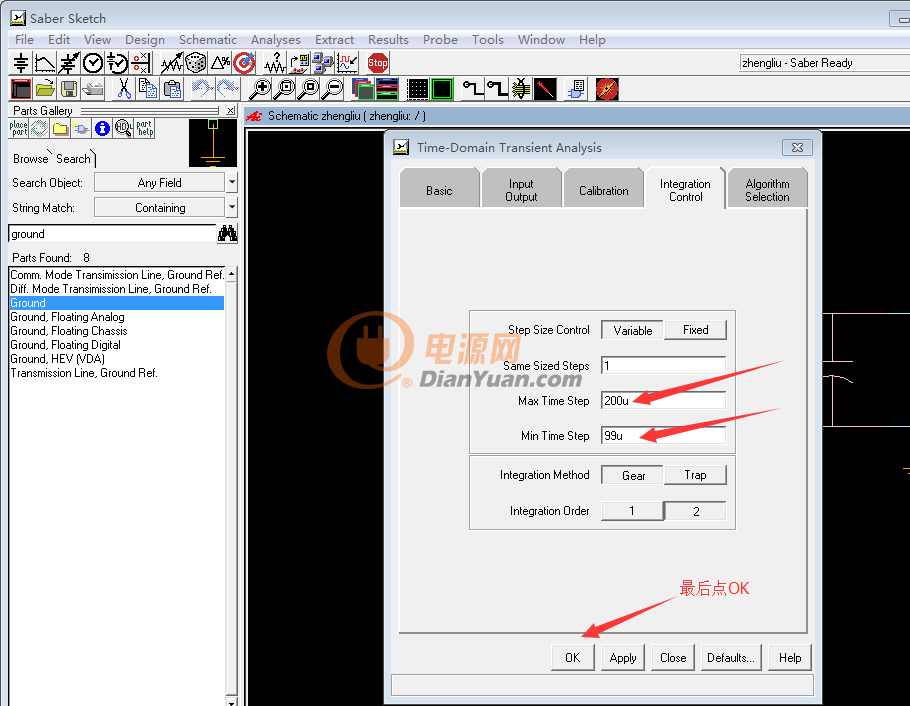Click the Min Time Step field
This screenshot has width=910, height=706.
[663, 435]
